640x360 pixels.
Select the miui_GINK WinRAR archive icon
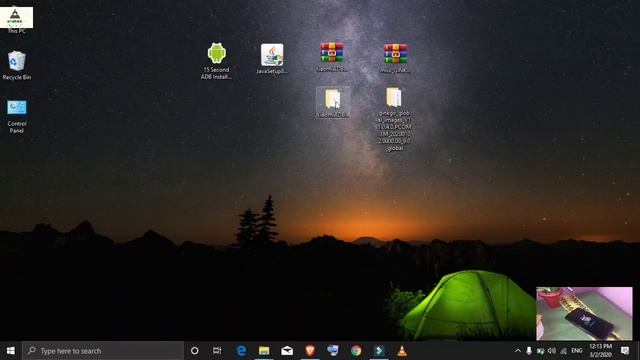point(395,58)
